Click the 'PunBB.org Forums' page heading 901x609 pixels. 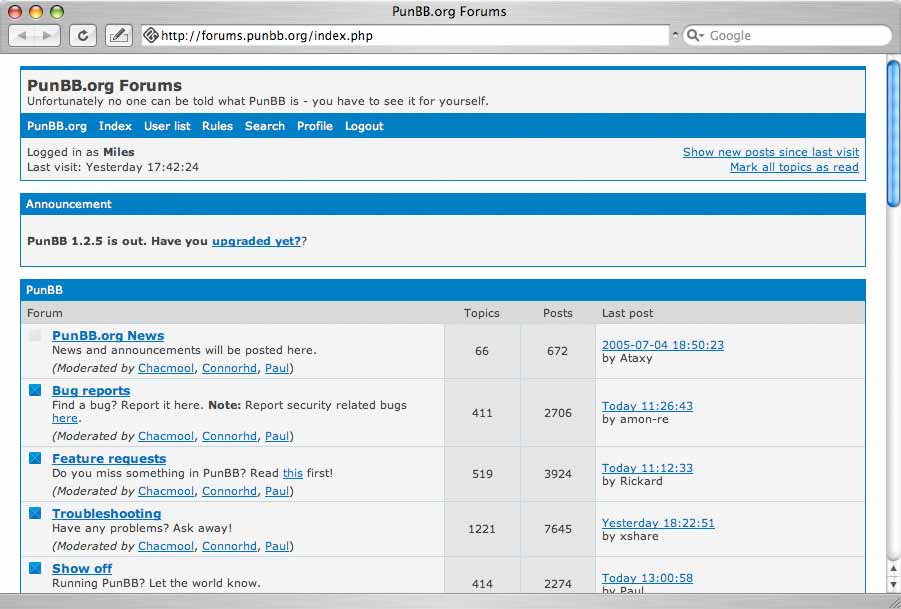pyautogui.click(x=105, y=86)
